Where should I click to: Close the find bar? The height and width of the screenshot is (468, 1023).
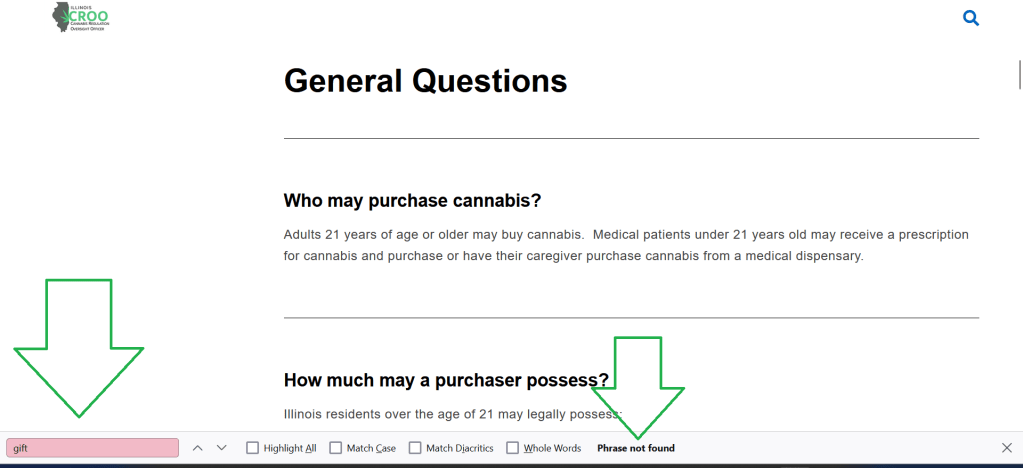point(1007,448)
